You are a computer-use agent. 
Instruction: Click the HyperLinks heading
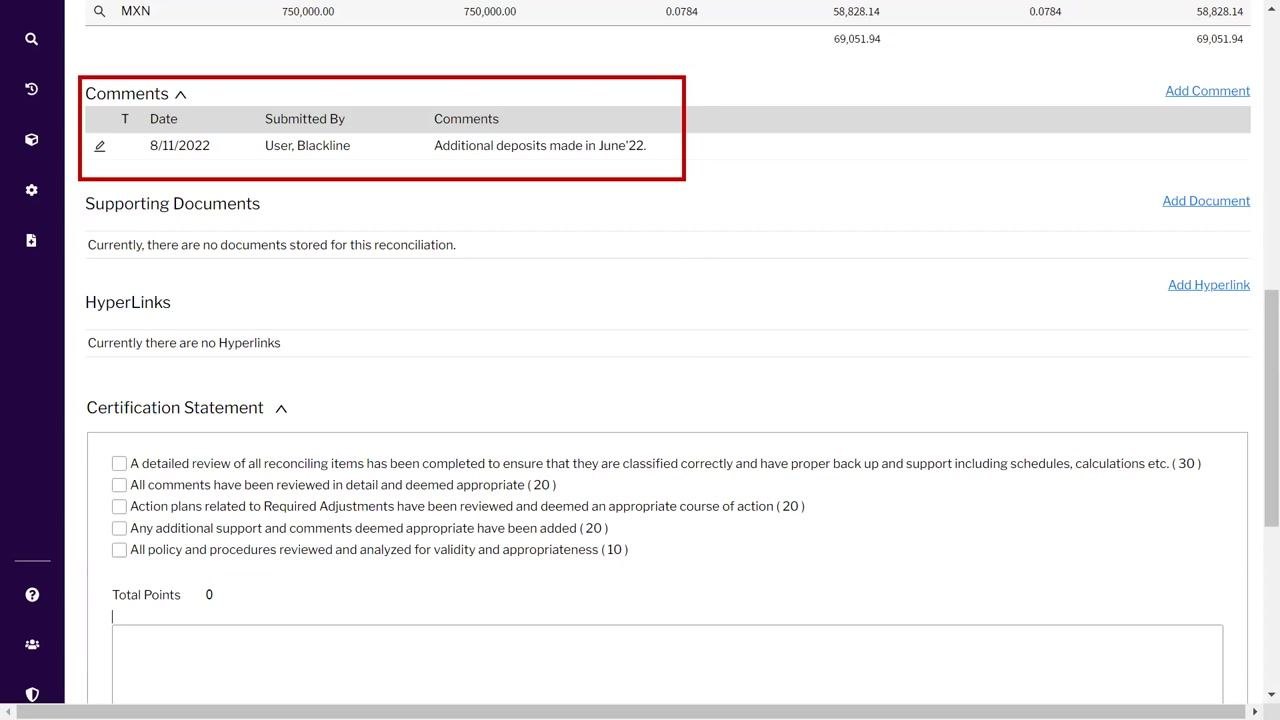[x=128, y=303]
